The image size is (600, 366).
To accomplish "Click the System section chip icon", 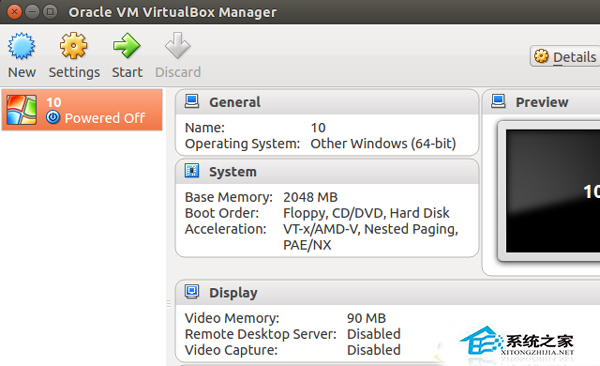I will pyautogui.click(x=192, y=171).
